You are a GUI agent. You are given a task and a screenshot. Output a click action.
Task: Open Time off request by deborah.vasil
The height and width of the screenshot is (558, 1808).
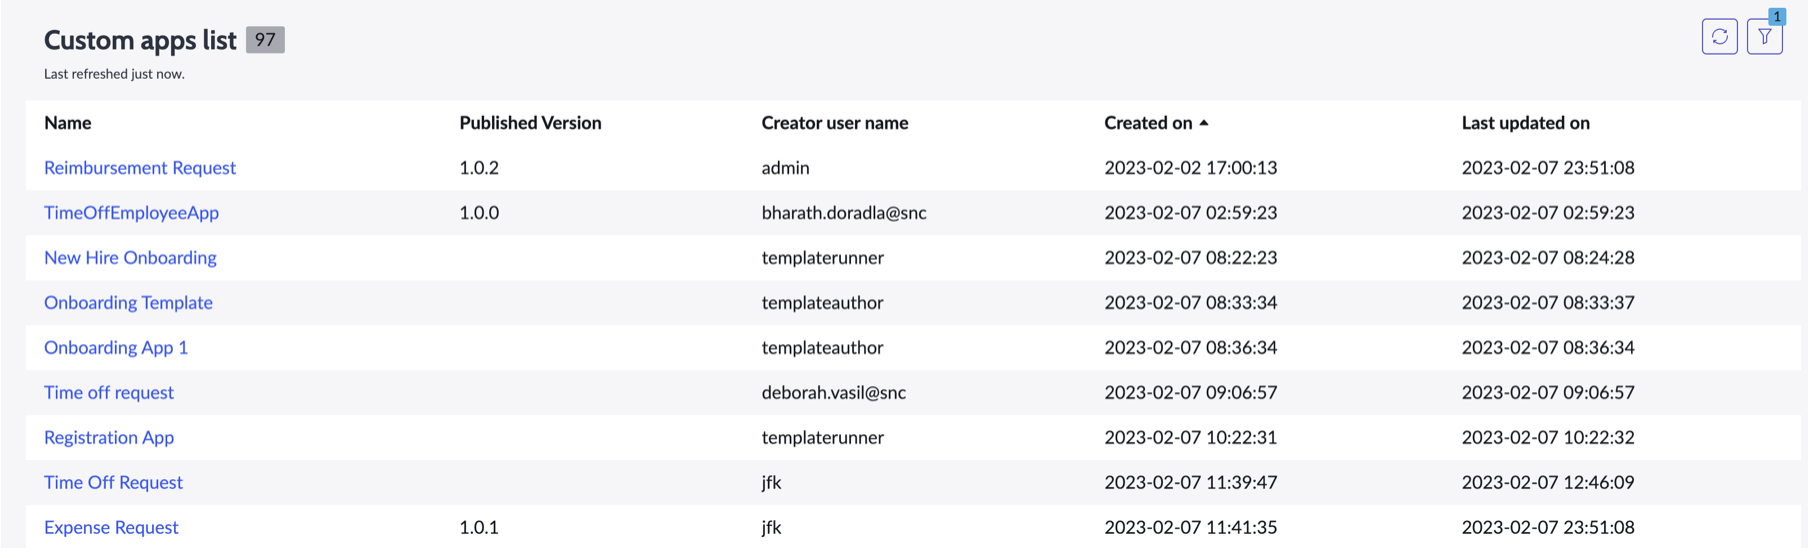coord(109,392)
